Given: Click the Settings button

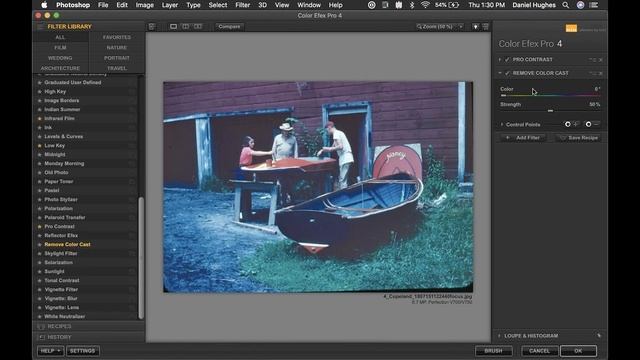Looking at the screenshot, I should tap(82, 351).
